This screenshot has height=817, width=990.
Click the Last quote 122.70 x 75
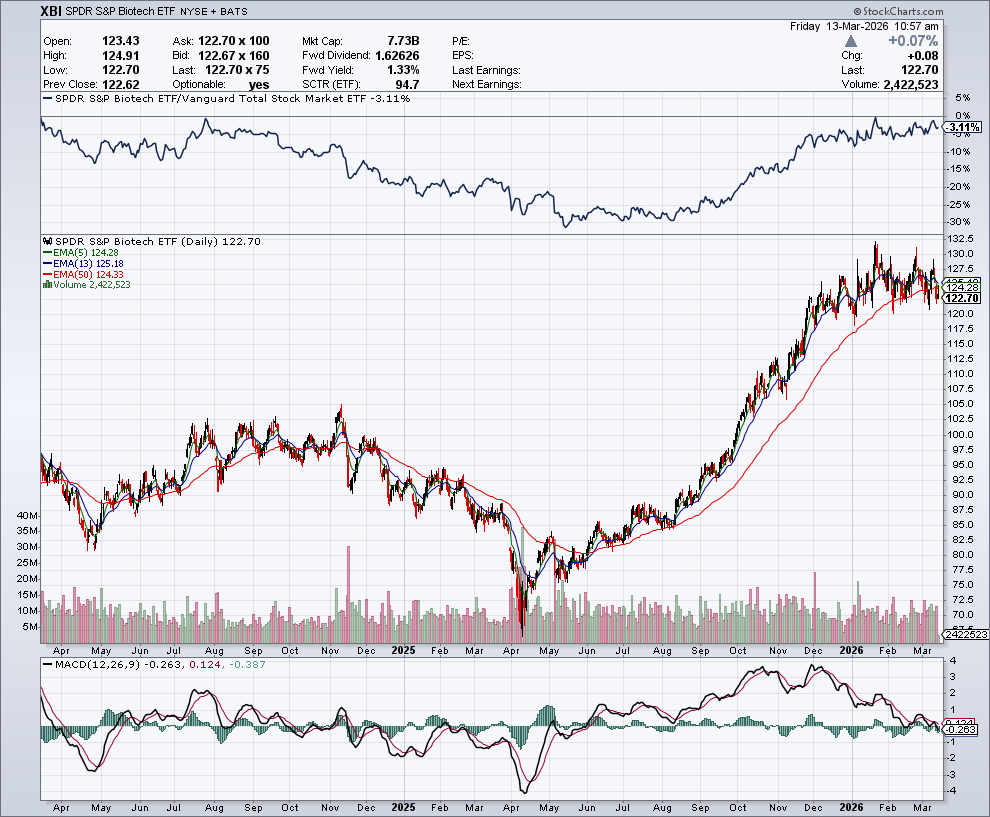[237, 70]
